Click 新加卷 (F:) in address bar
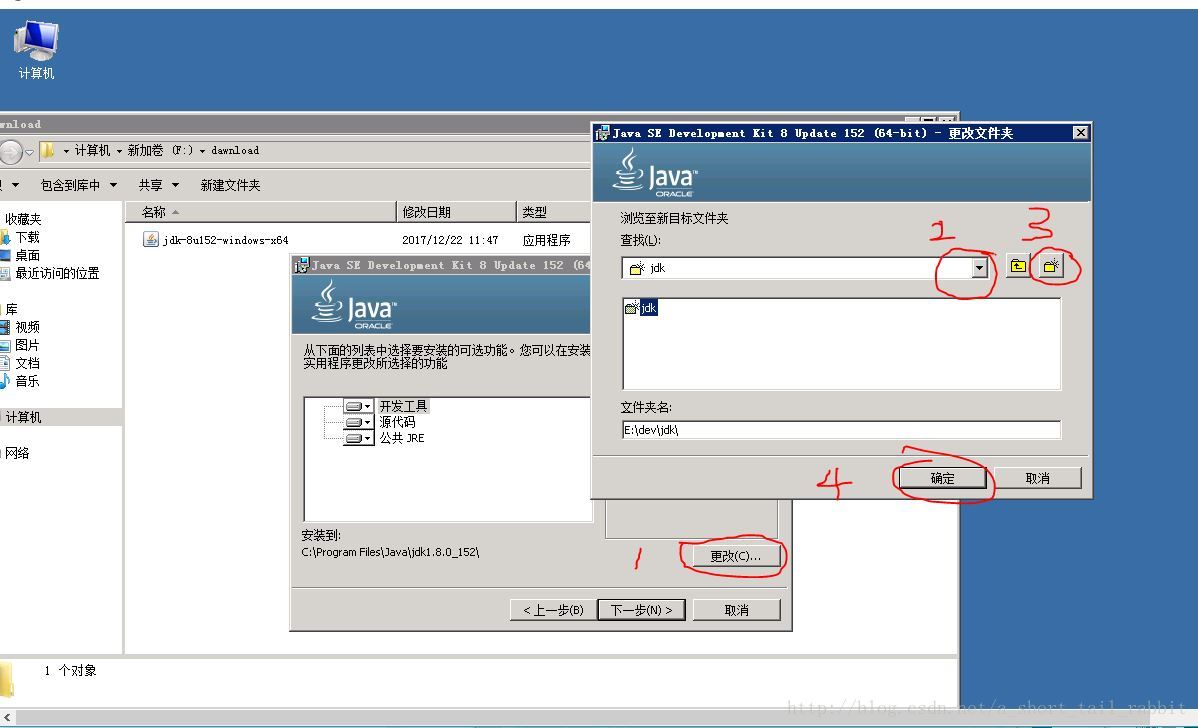The height and width of the screenshot is (728, 1198). pyautogui.click(x=160, y=150)
